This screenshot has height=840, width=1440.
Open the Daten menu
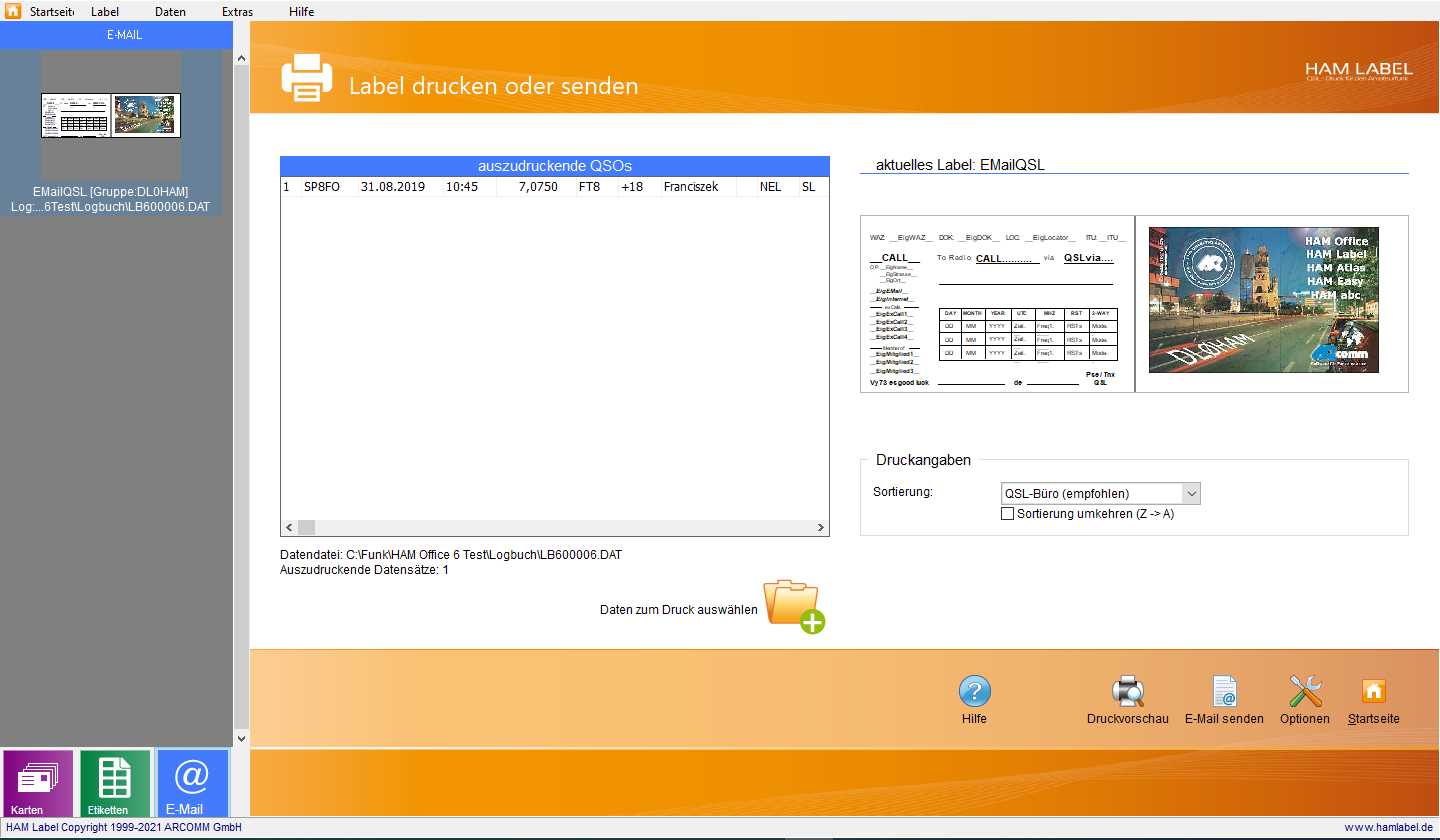coord(171,12)
